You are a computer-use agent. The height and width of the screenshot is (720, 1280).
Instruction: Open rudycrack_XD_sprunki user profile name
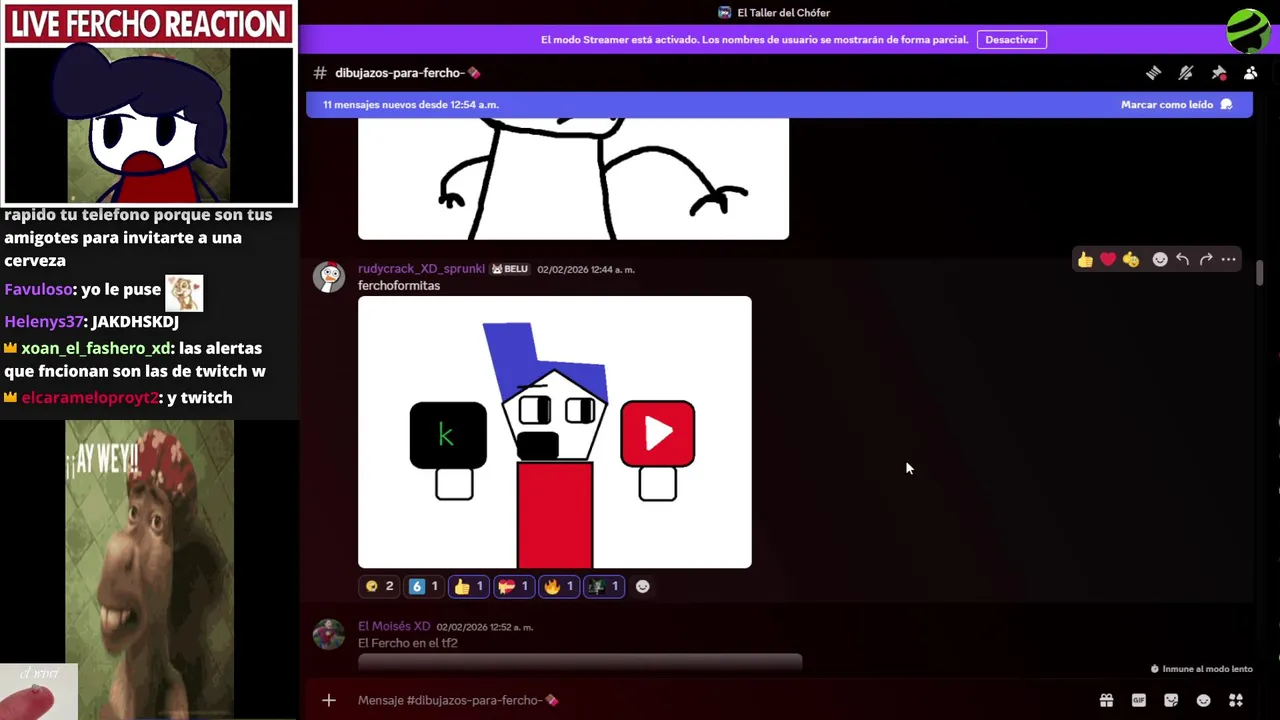click(x=421, y=269)
